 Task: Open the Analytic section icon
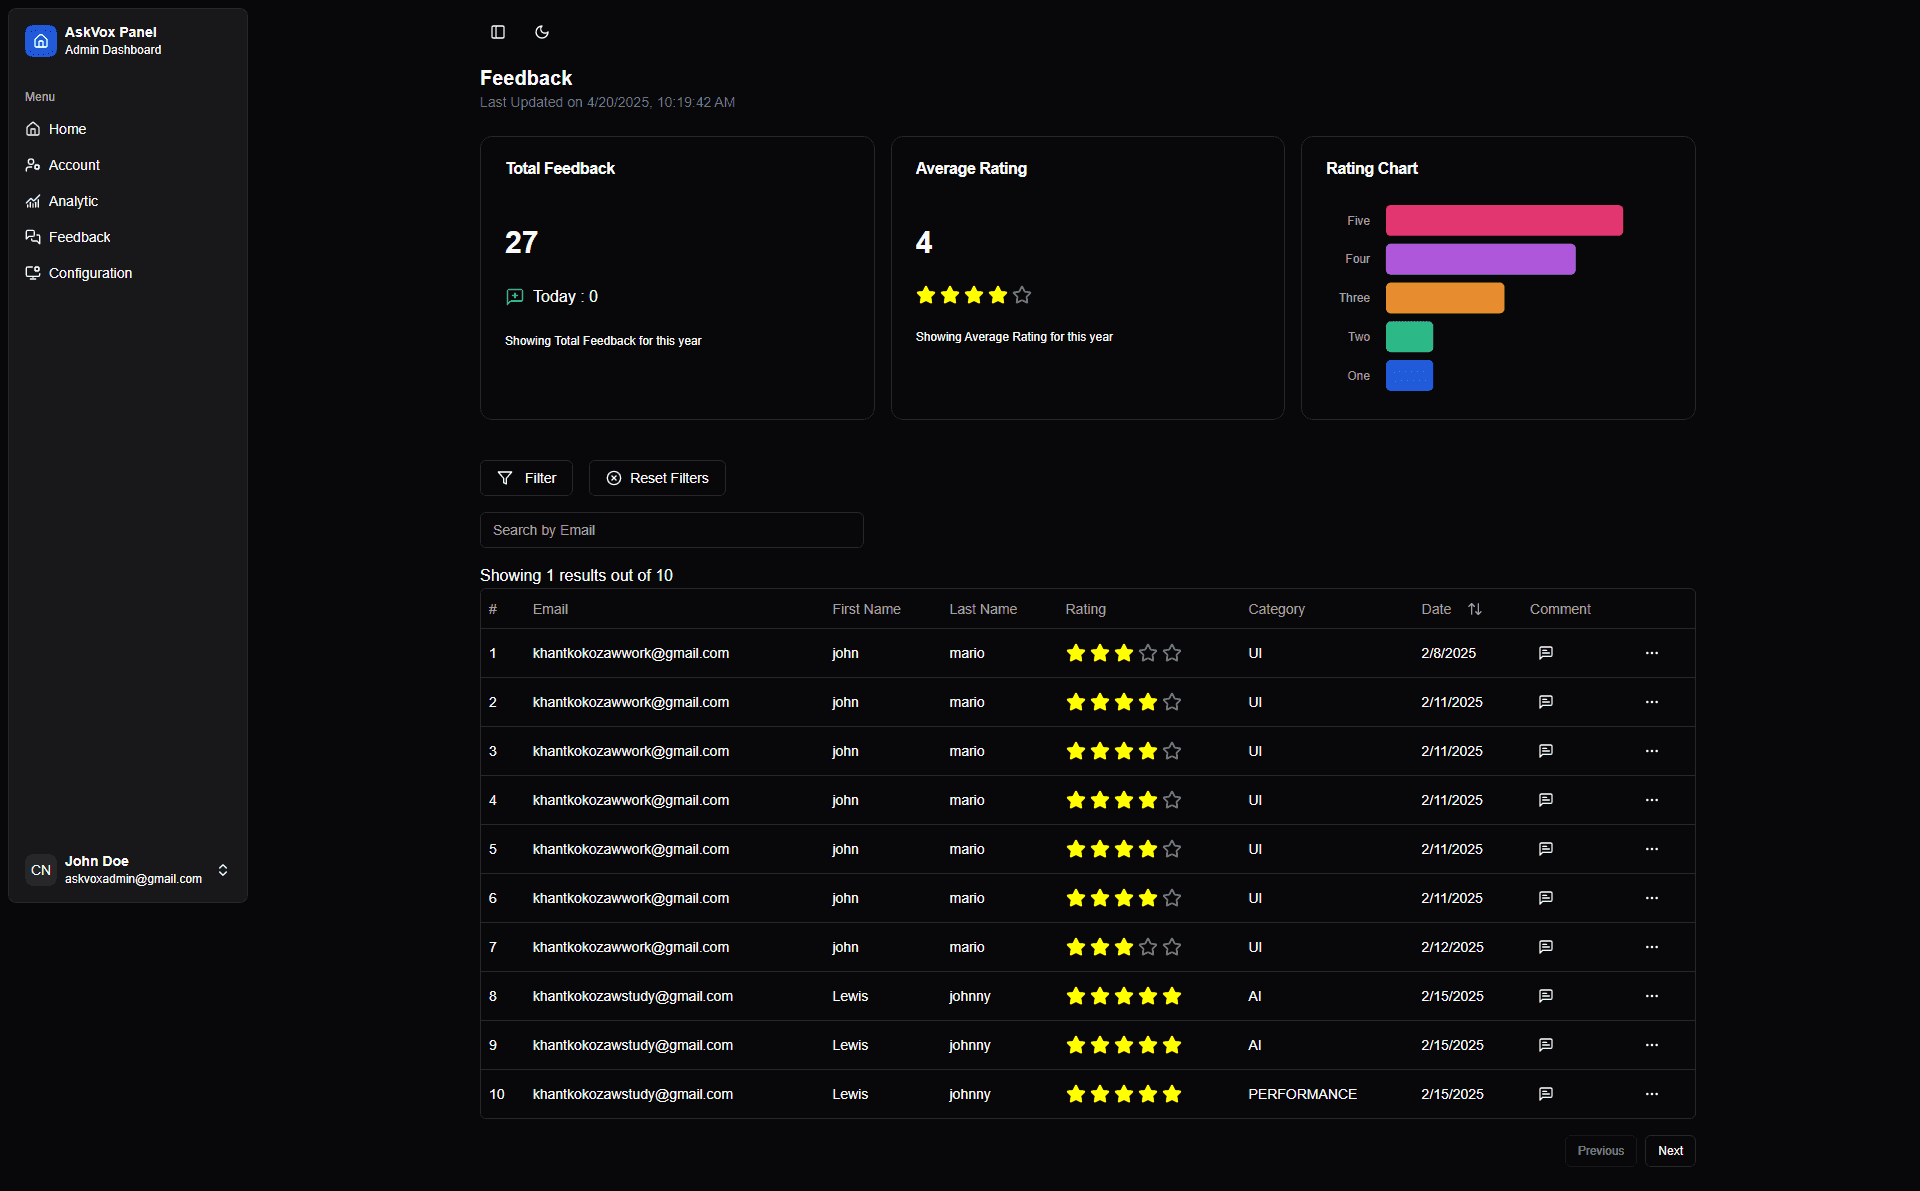[x=33, y=201]
